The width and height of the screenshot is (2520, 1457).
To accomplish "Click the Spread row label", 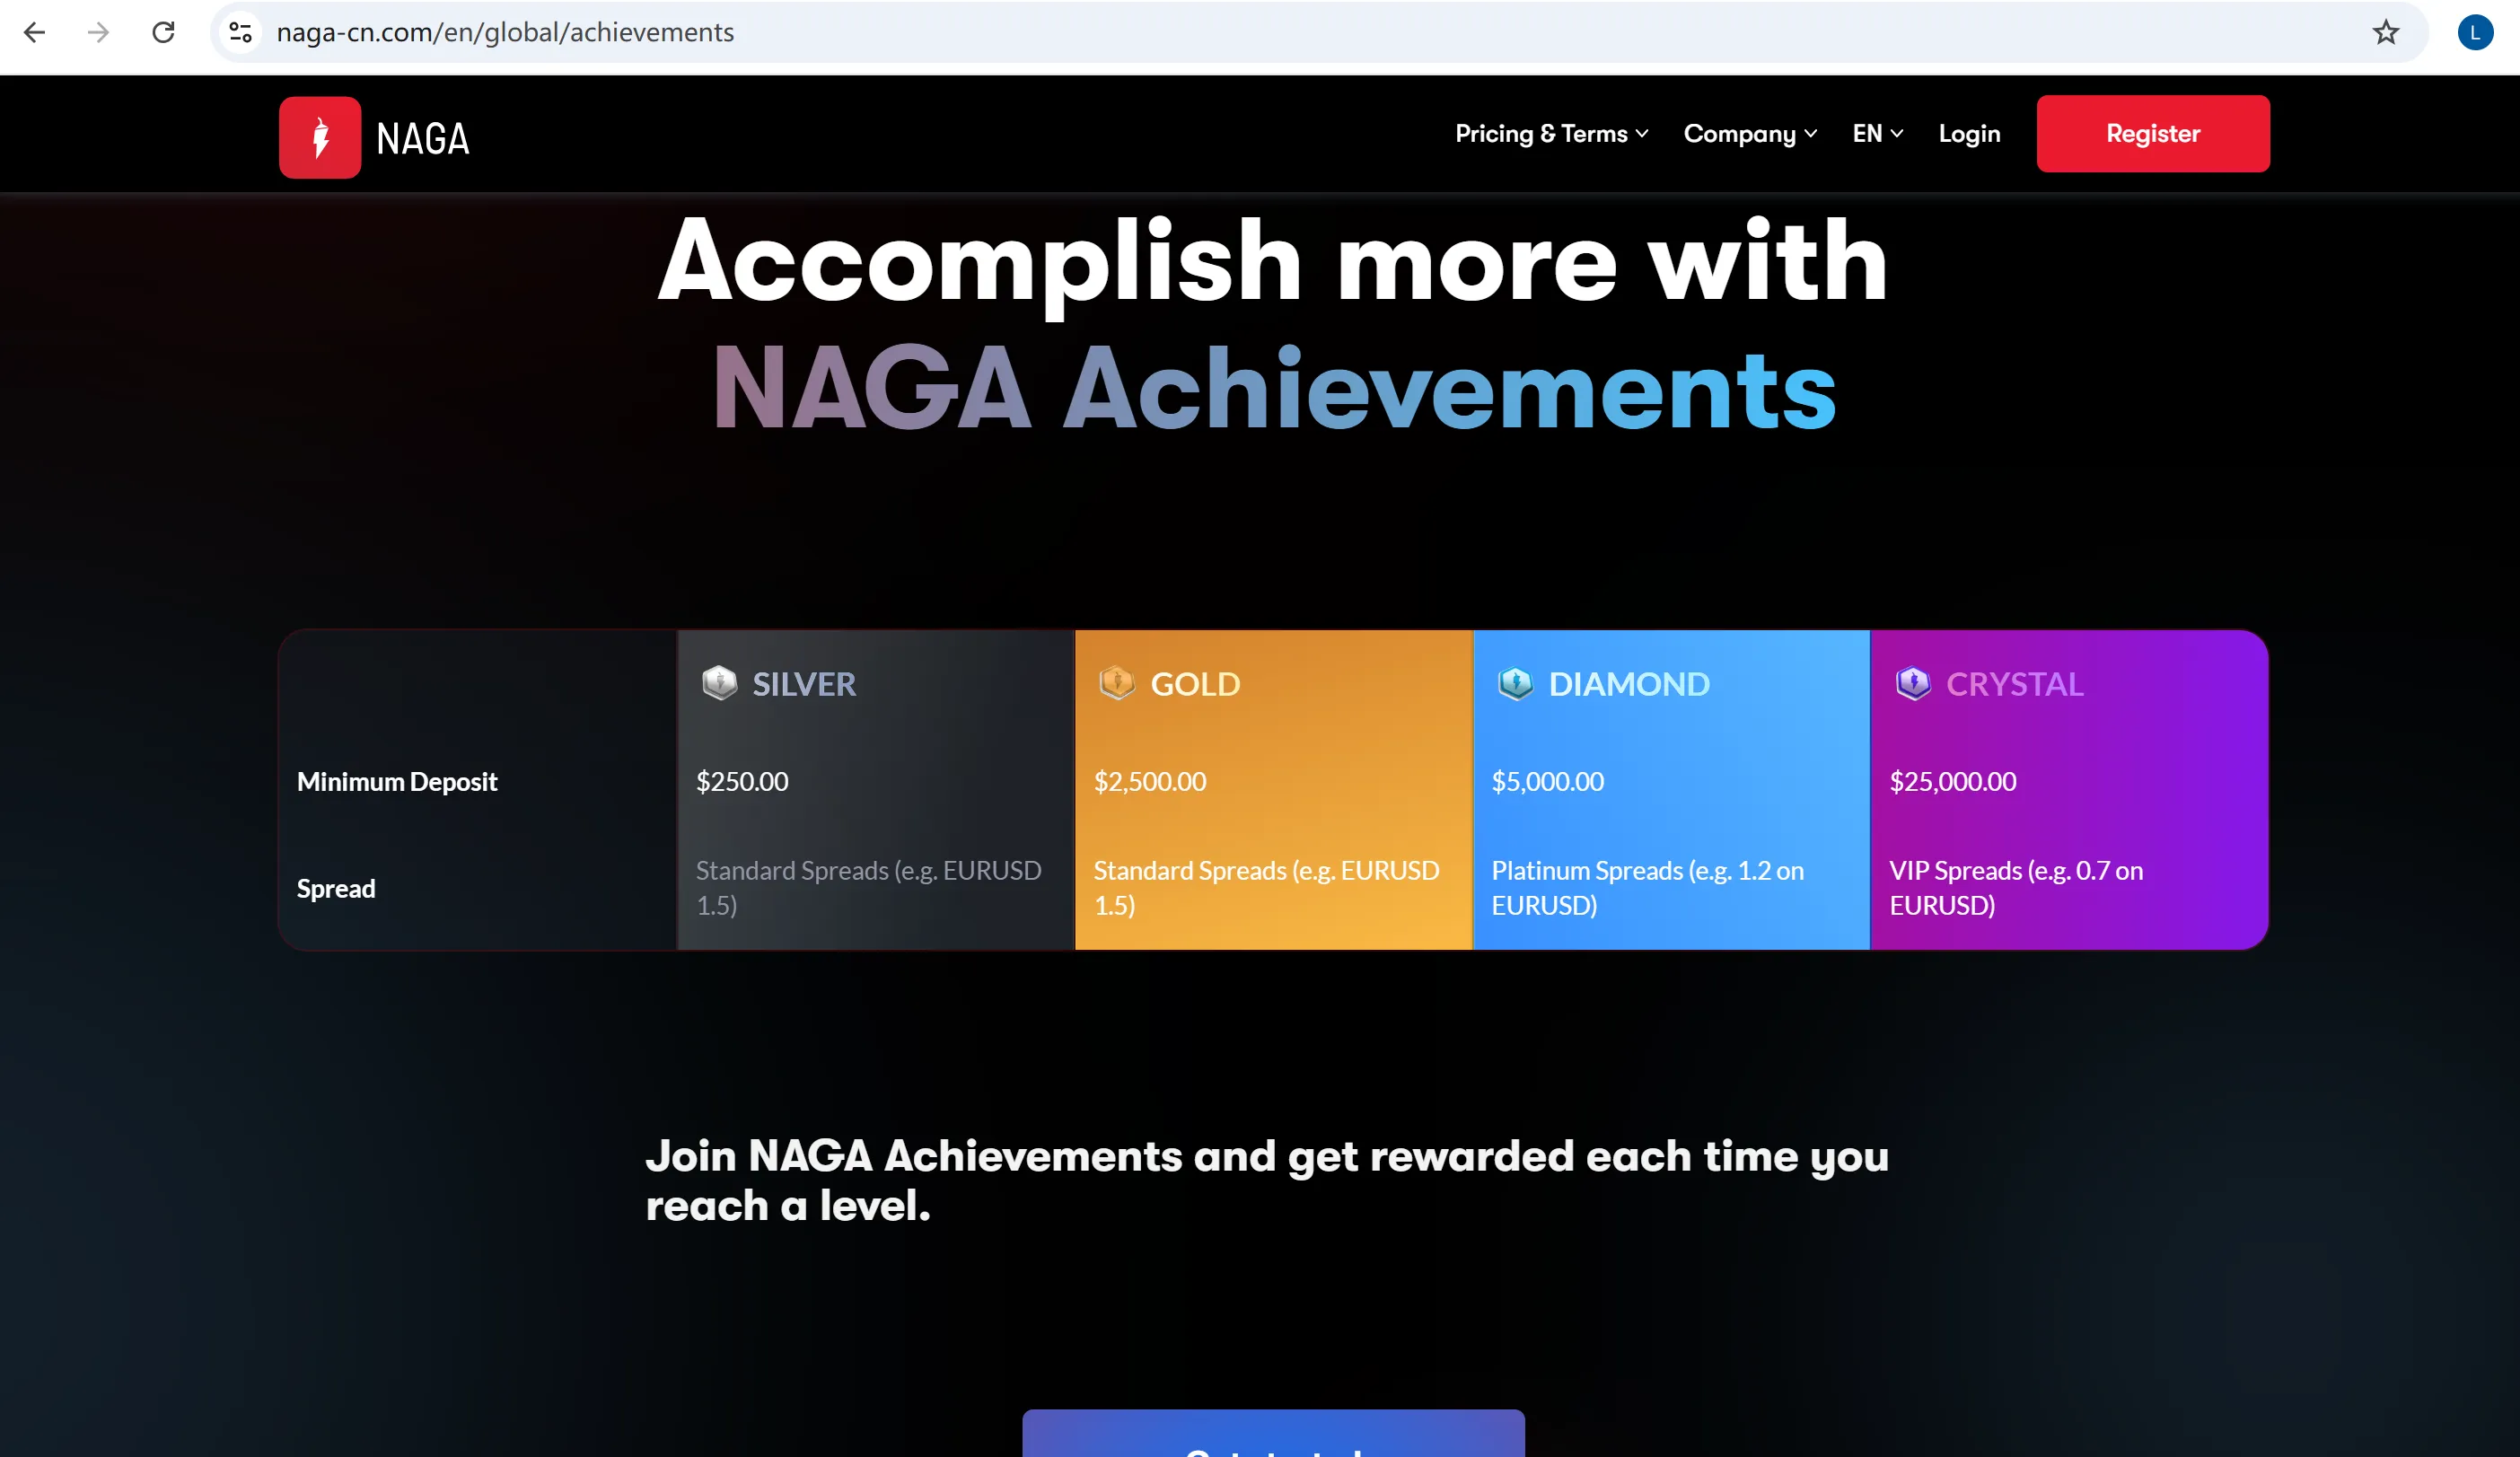I will point(335,888).
